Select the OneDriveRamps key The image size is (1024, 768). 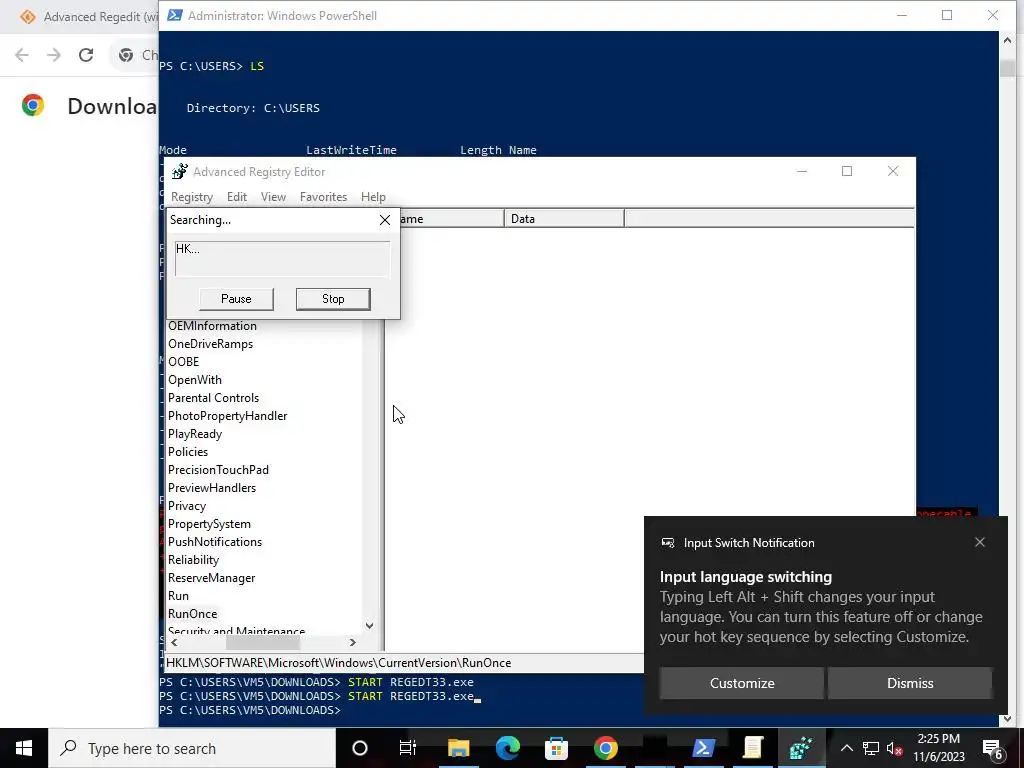pyautogui.click(x=210, y=344)
